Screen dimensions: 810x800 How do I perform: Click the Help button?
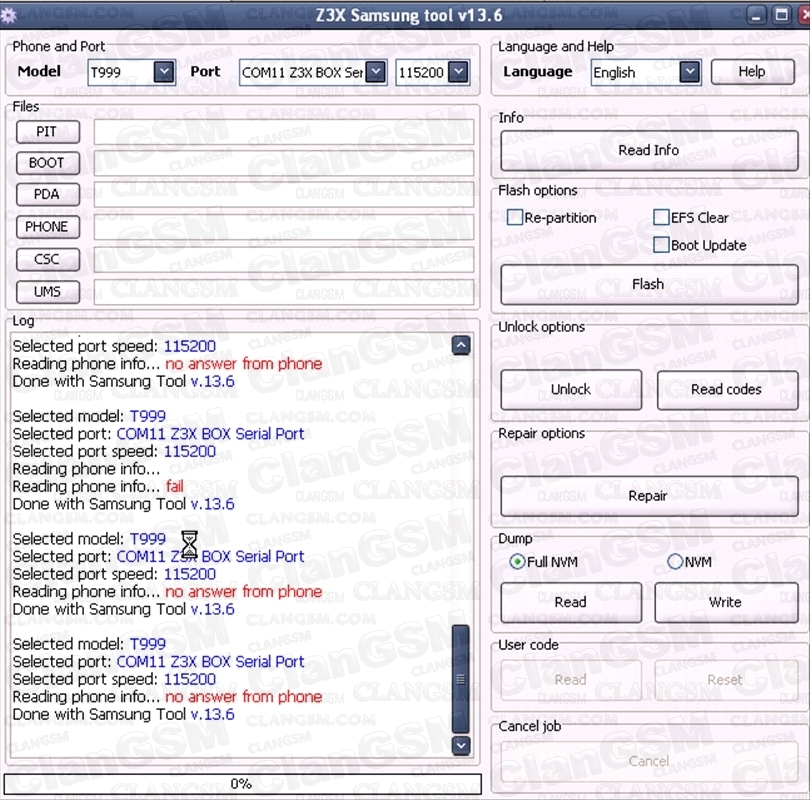(x=752, y=71)
